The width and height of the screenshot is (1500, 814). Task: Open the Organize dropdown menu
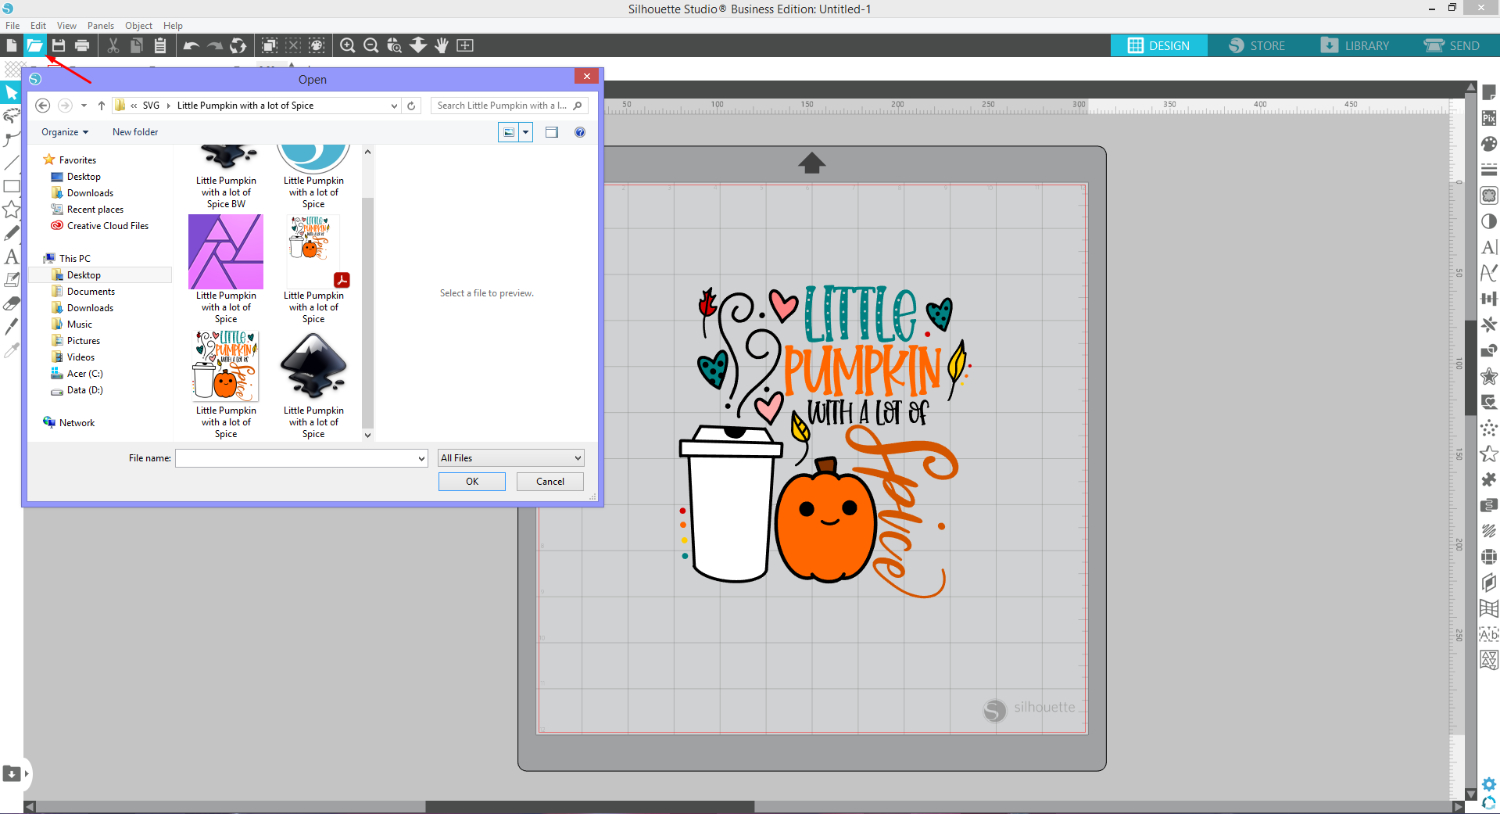click(65, 132)
